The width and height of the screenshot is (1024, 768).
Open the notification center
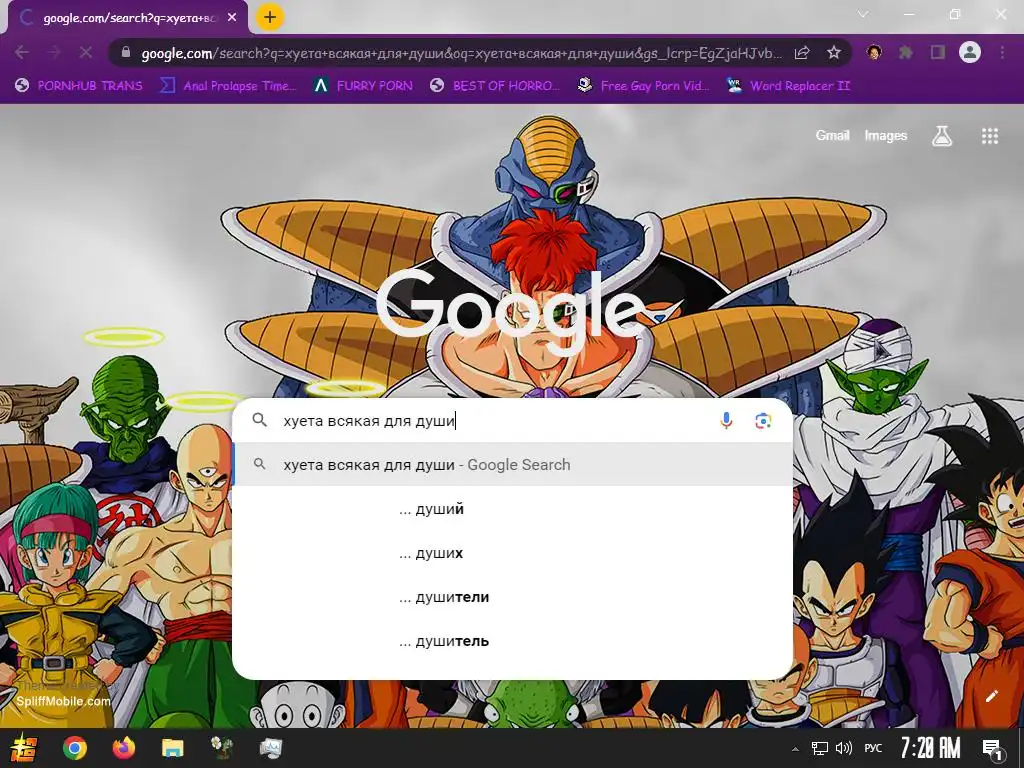click(993, 749)
